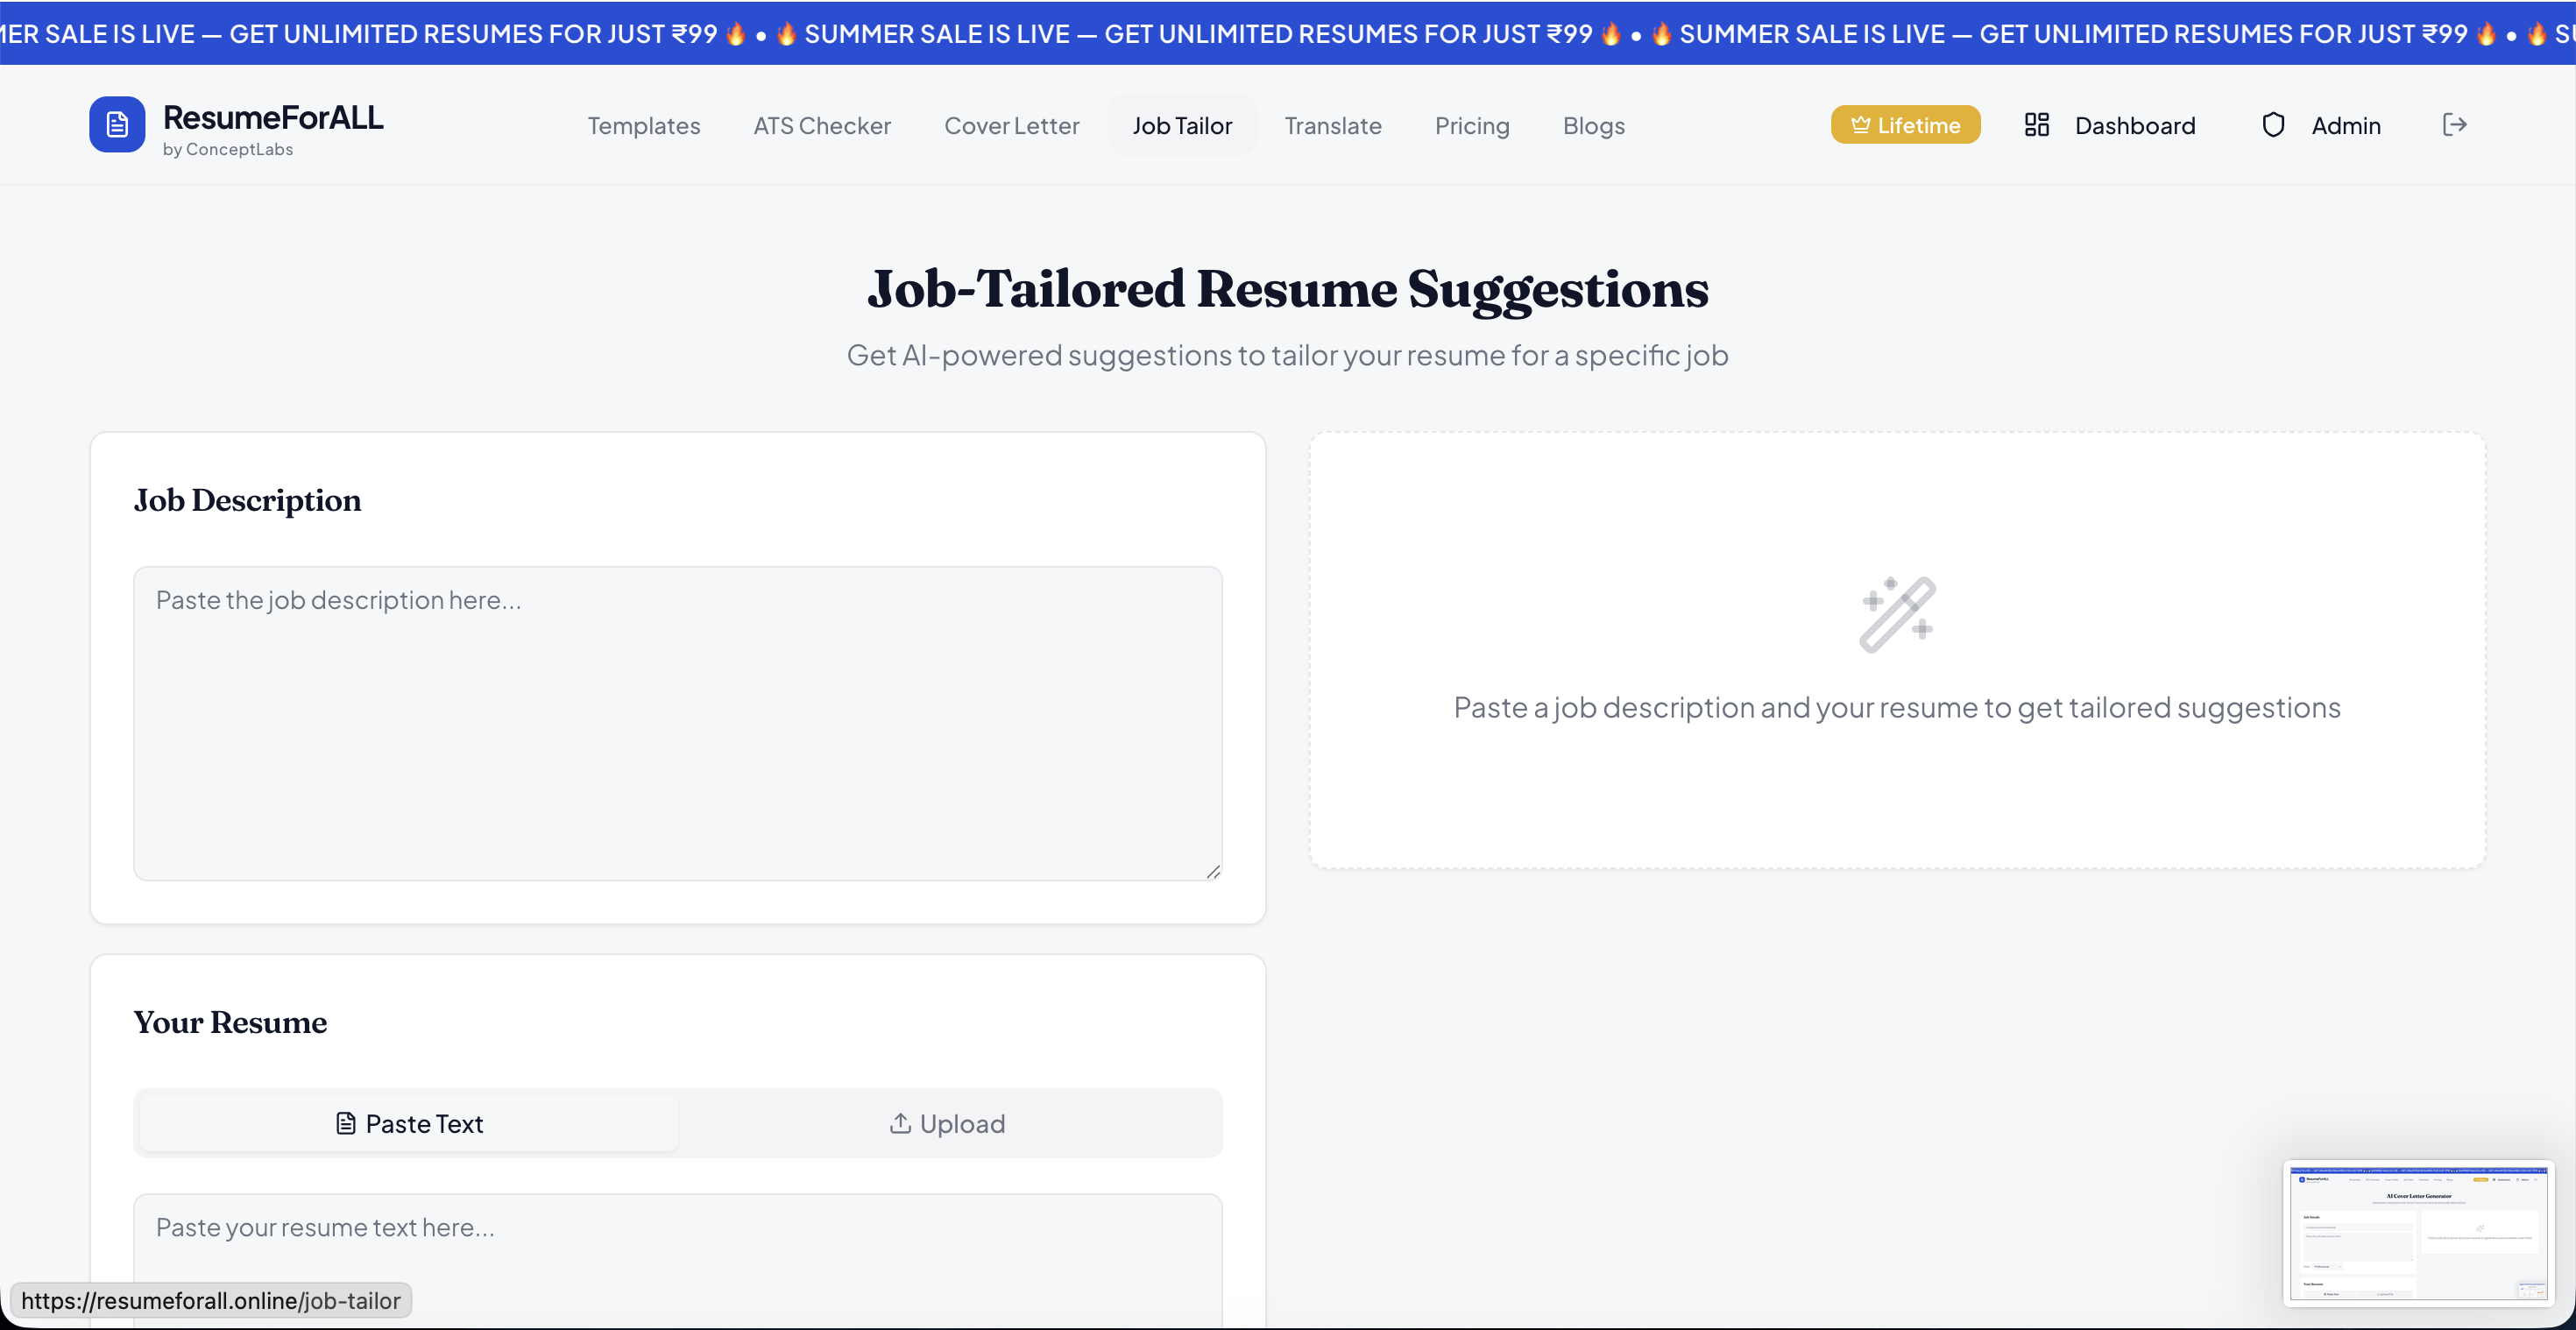Go to the Pricing page
This screenshot has height=1330, width=2576.
[1472, 125]
